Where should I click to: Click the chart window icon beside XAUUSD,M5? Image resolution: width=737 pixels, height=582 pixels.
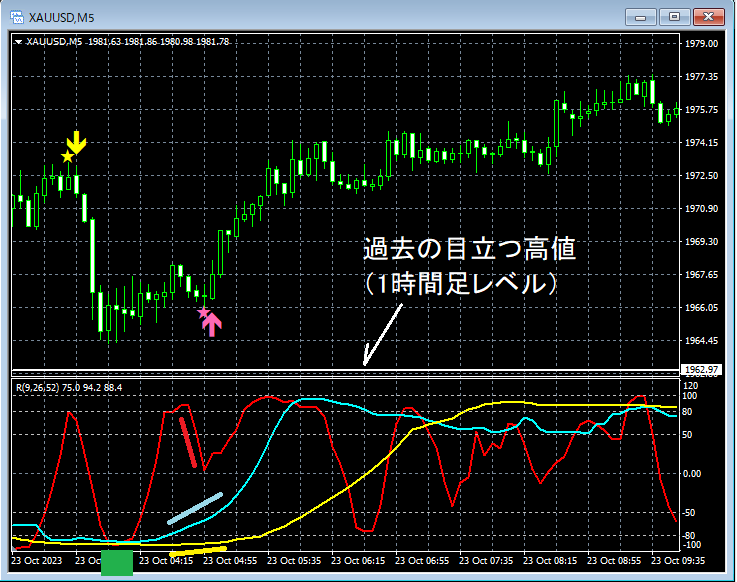17,18
